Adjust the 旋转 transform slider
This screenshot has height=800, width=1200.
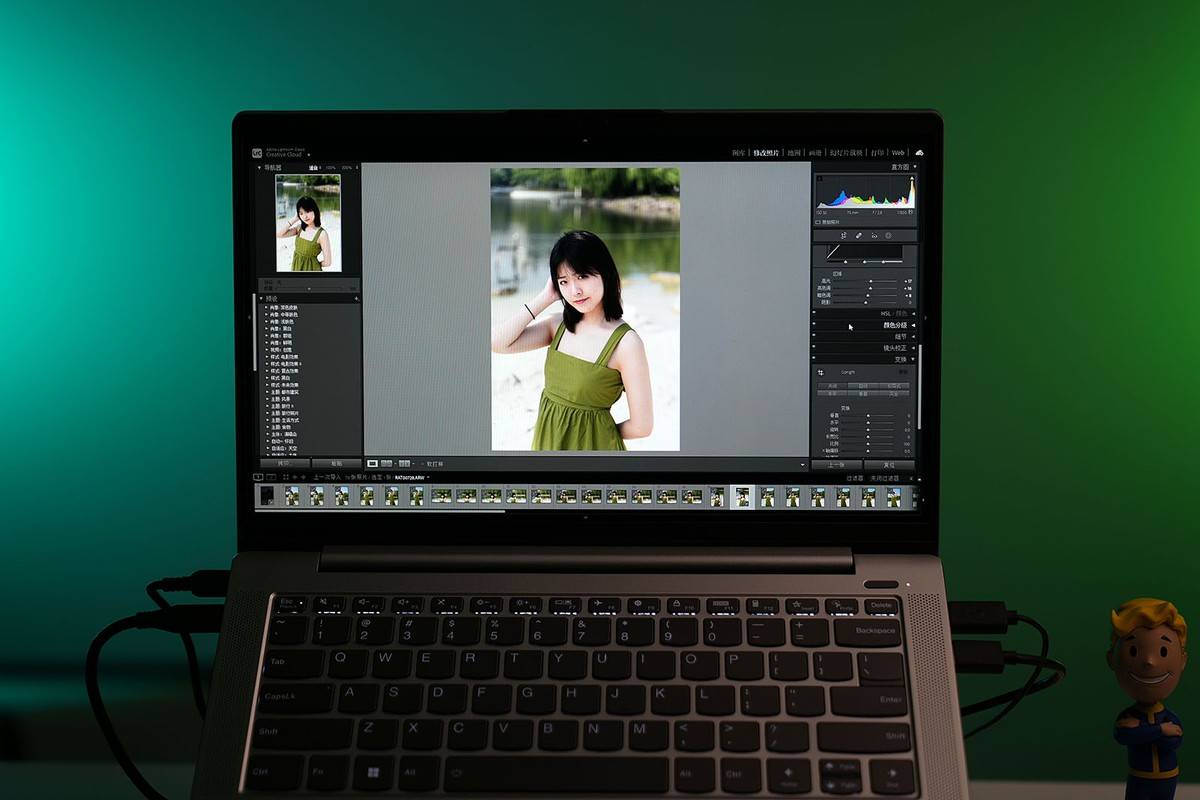(870, 430)
